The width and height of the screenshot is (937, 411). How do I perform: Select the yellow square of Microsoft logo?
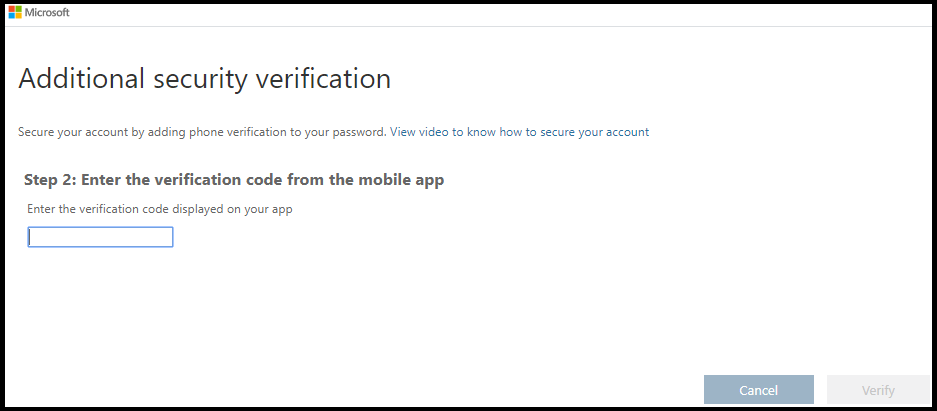pos(19,16)
